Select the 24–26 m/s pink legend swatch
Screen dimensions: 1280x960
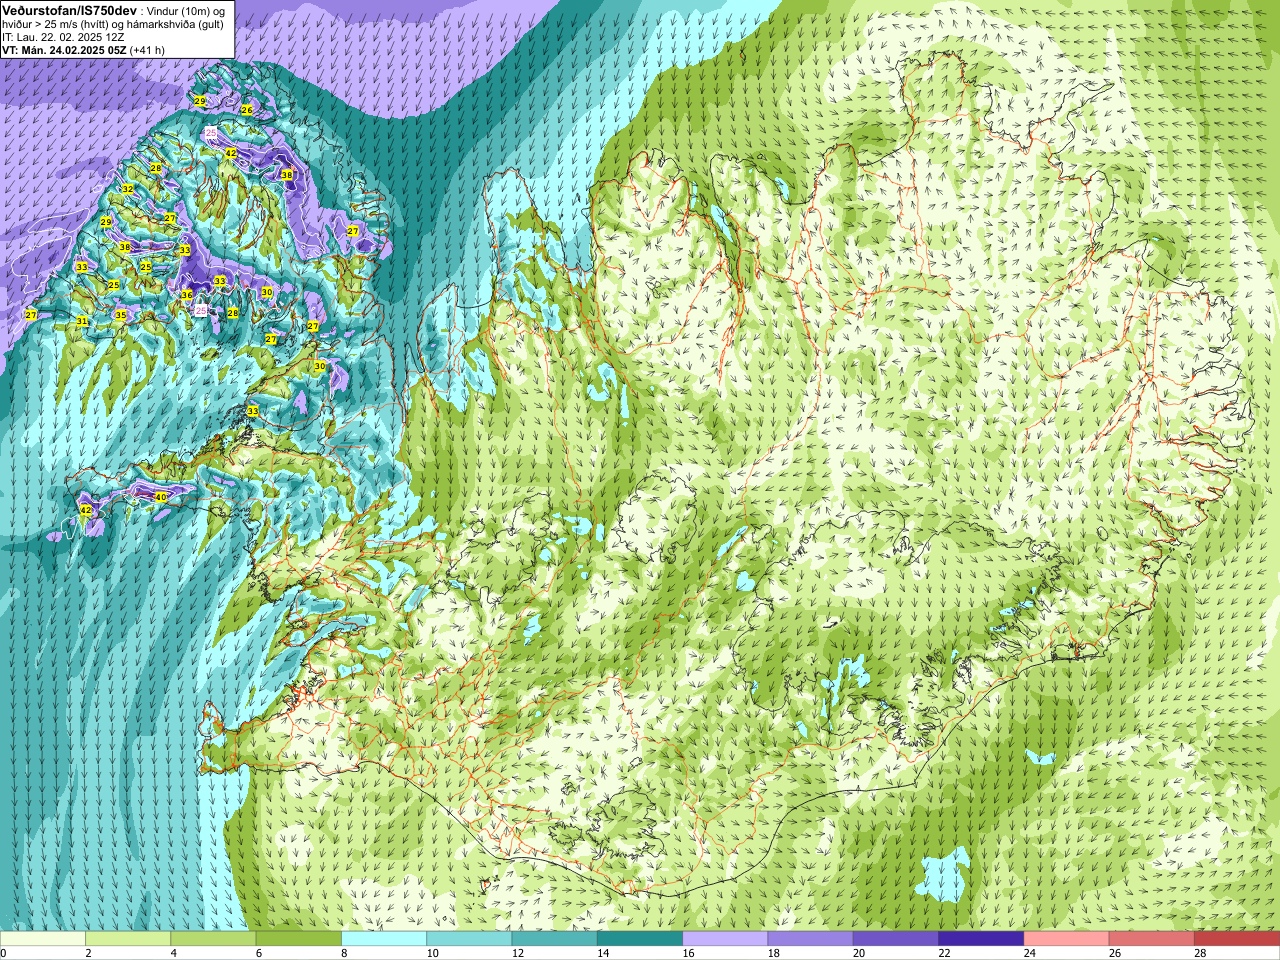click(x=1066, y=939)
